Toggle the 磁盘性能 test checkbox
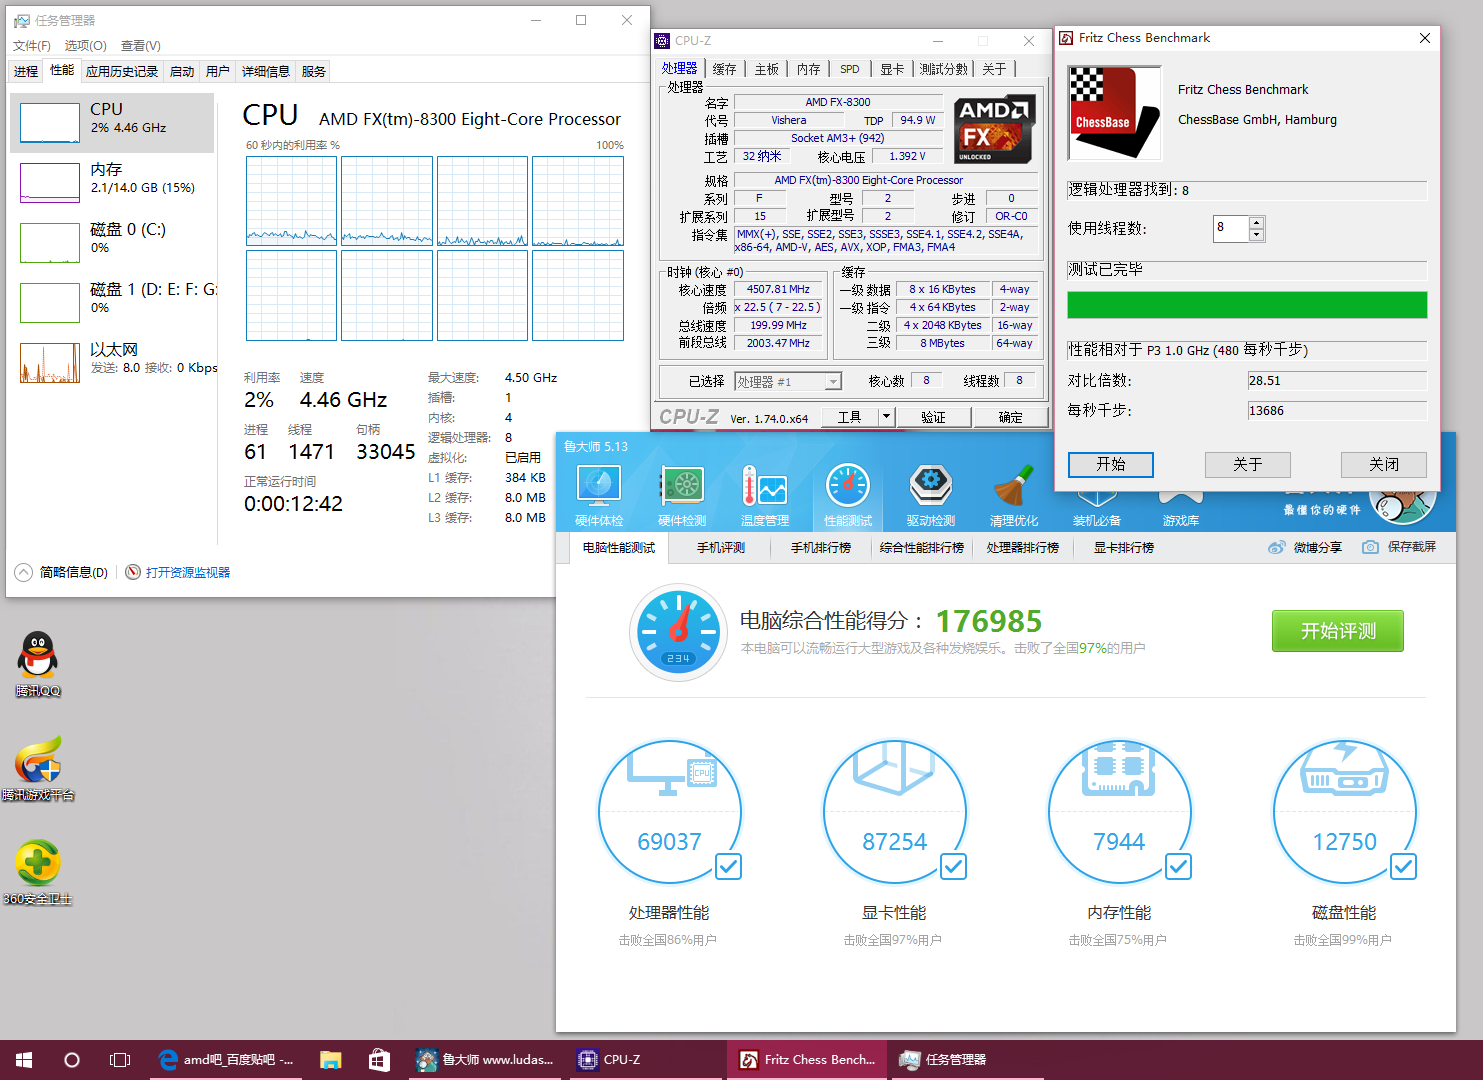This screenshot has width=1483, height=1080. (1404, 867)
